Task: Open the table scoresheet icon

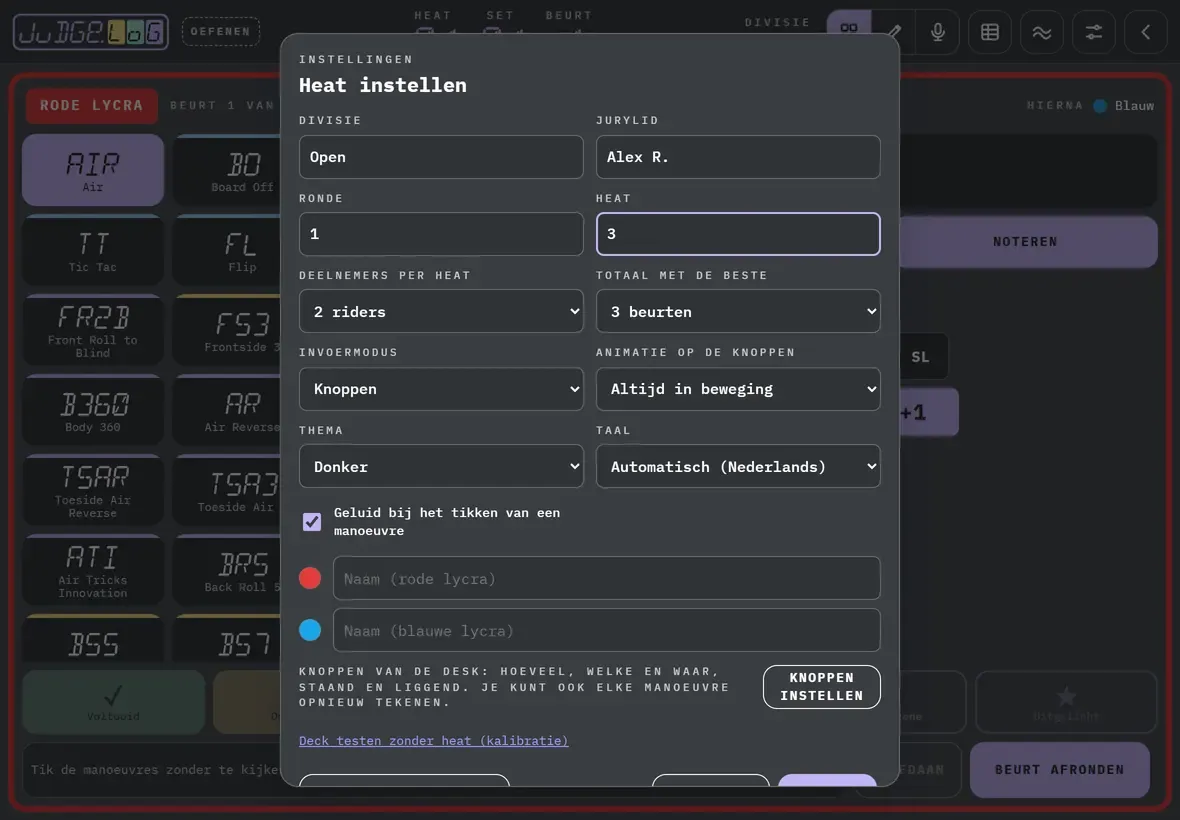Action: coord(990,32)
